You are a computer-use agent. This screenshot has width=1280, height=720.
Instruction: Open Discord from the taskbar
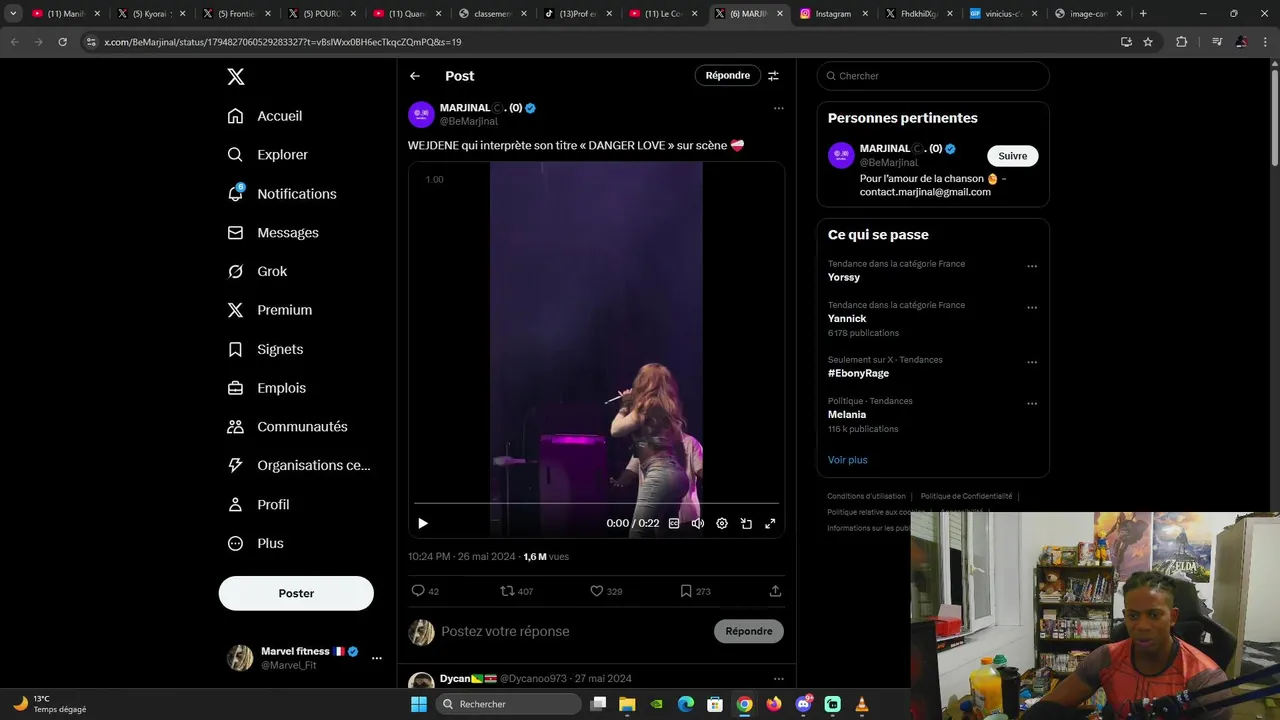click(803, 704)
